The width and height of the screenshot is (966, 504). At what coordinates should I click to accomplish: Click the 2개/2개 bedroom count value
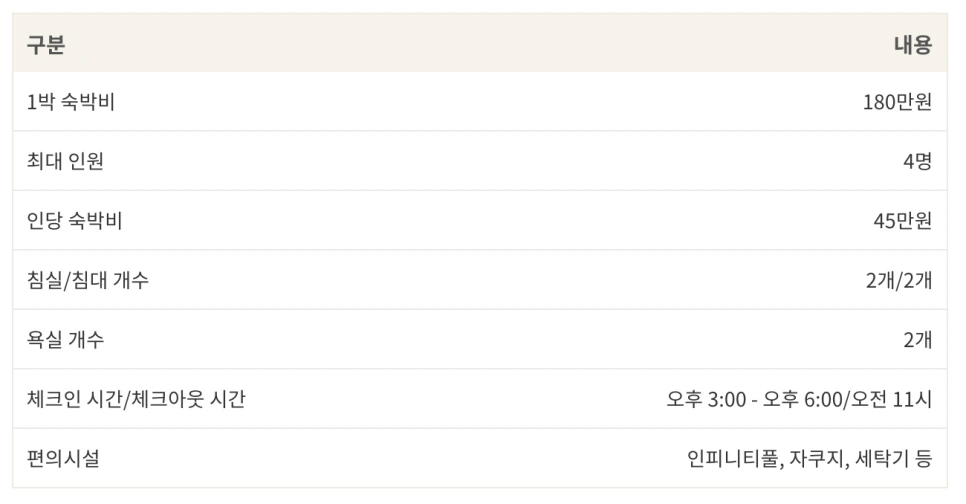point(899,280)
